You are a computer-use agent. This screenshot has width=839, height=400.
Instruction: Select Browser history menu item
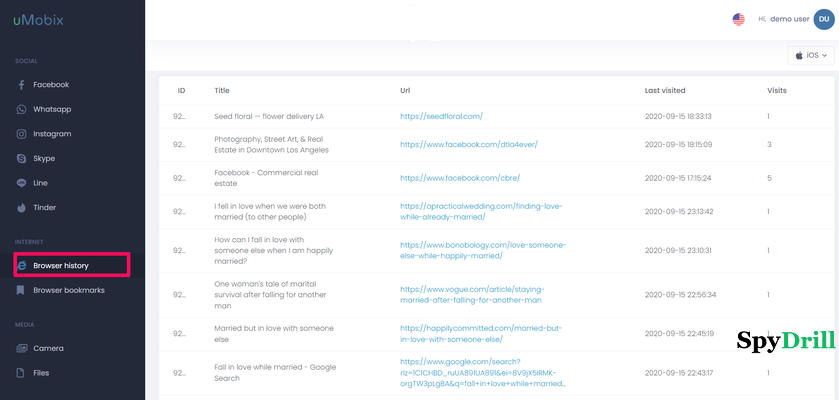[x=61, y=266]
